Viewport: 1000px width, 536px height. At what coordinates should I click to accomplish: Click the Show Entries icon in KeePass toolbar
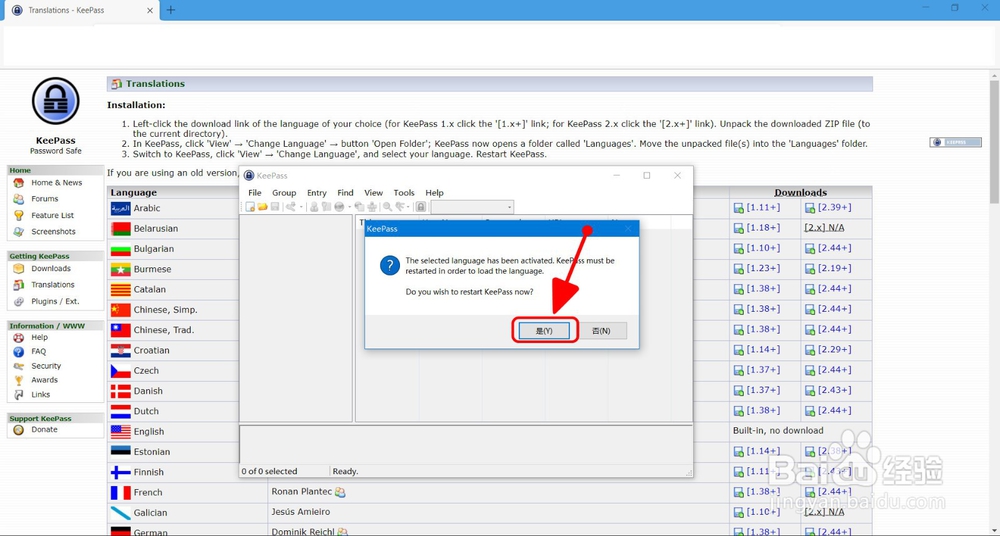(401, 207)
